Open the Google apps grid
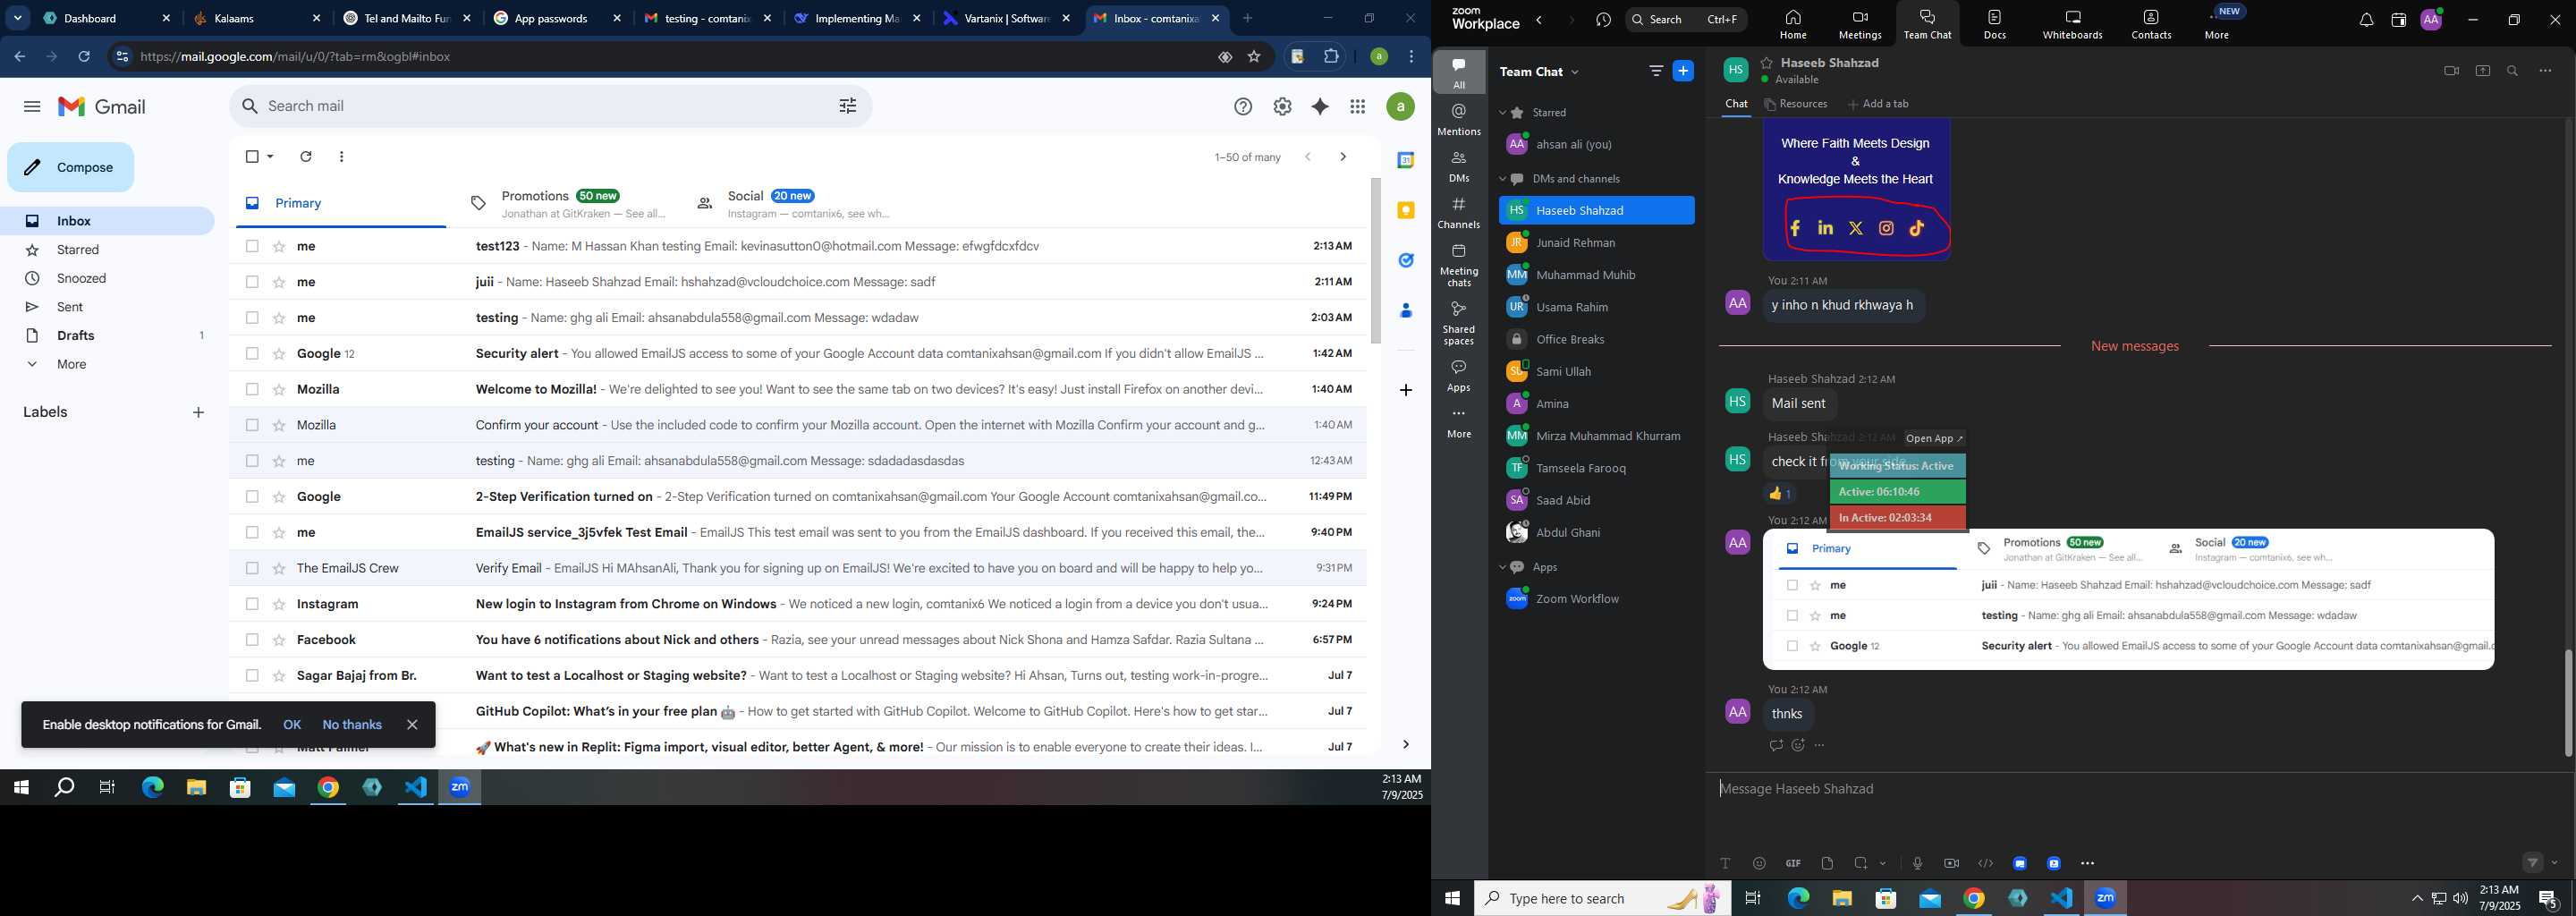The height and width of the screenshot is (916, 2576). click(1358, 107)
